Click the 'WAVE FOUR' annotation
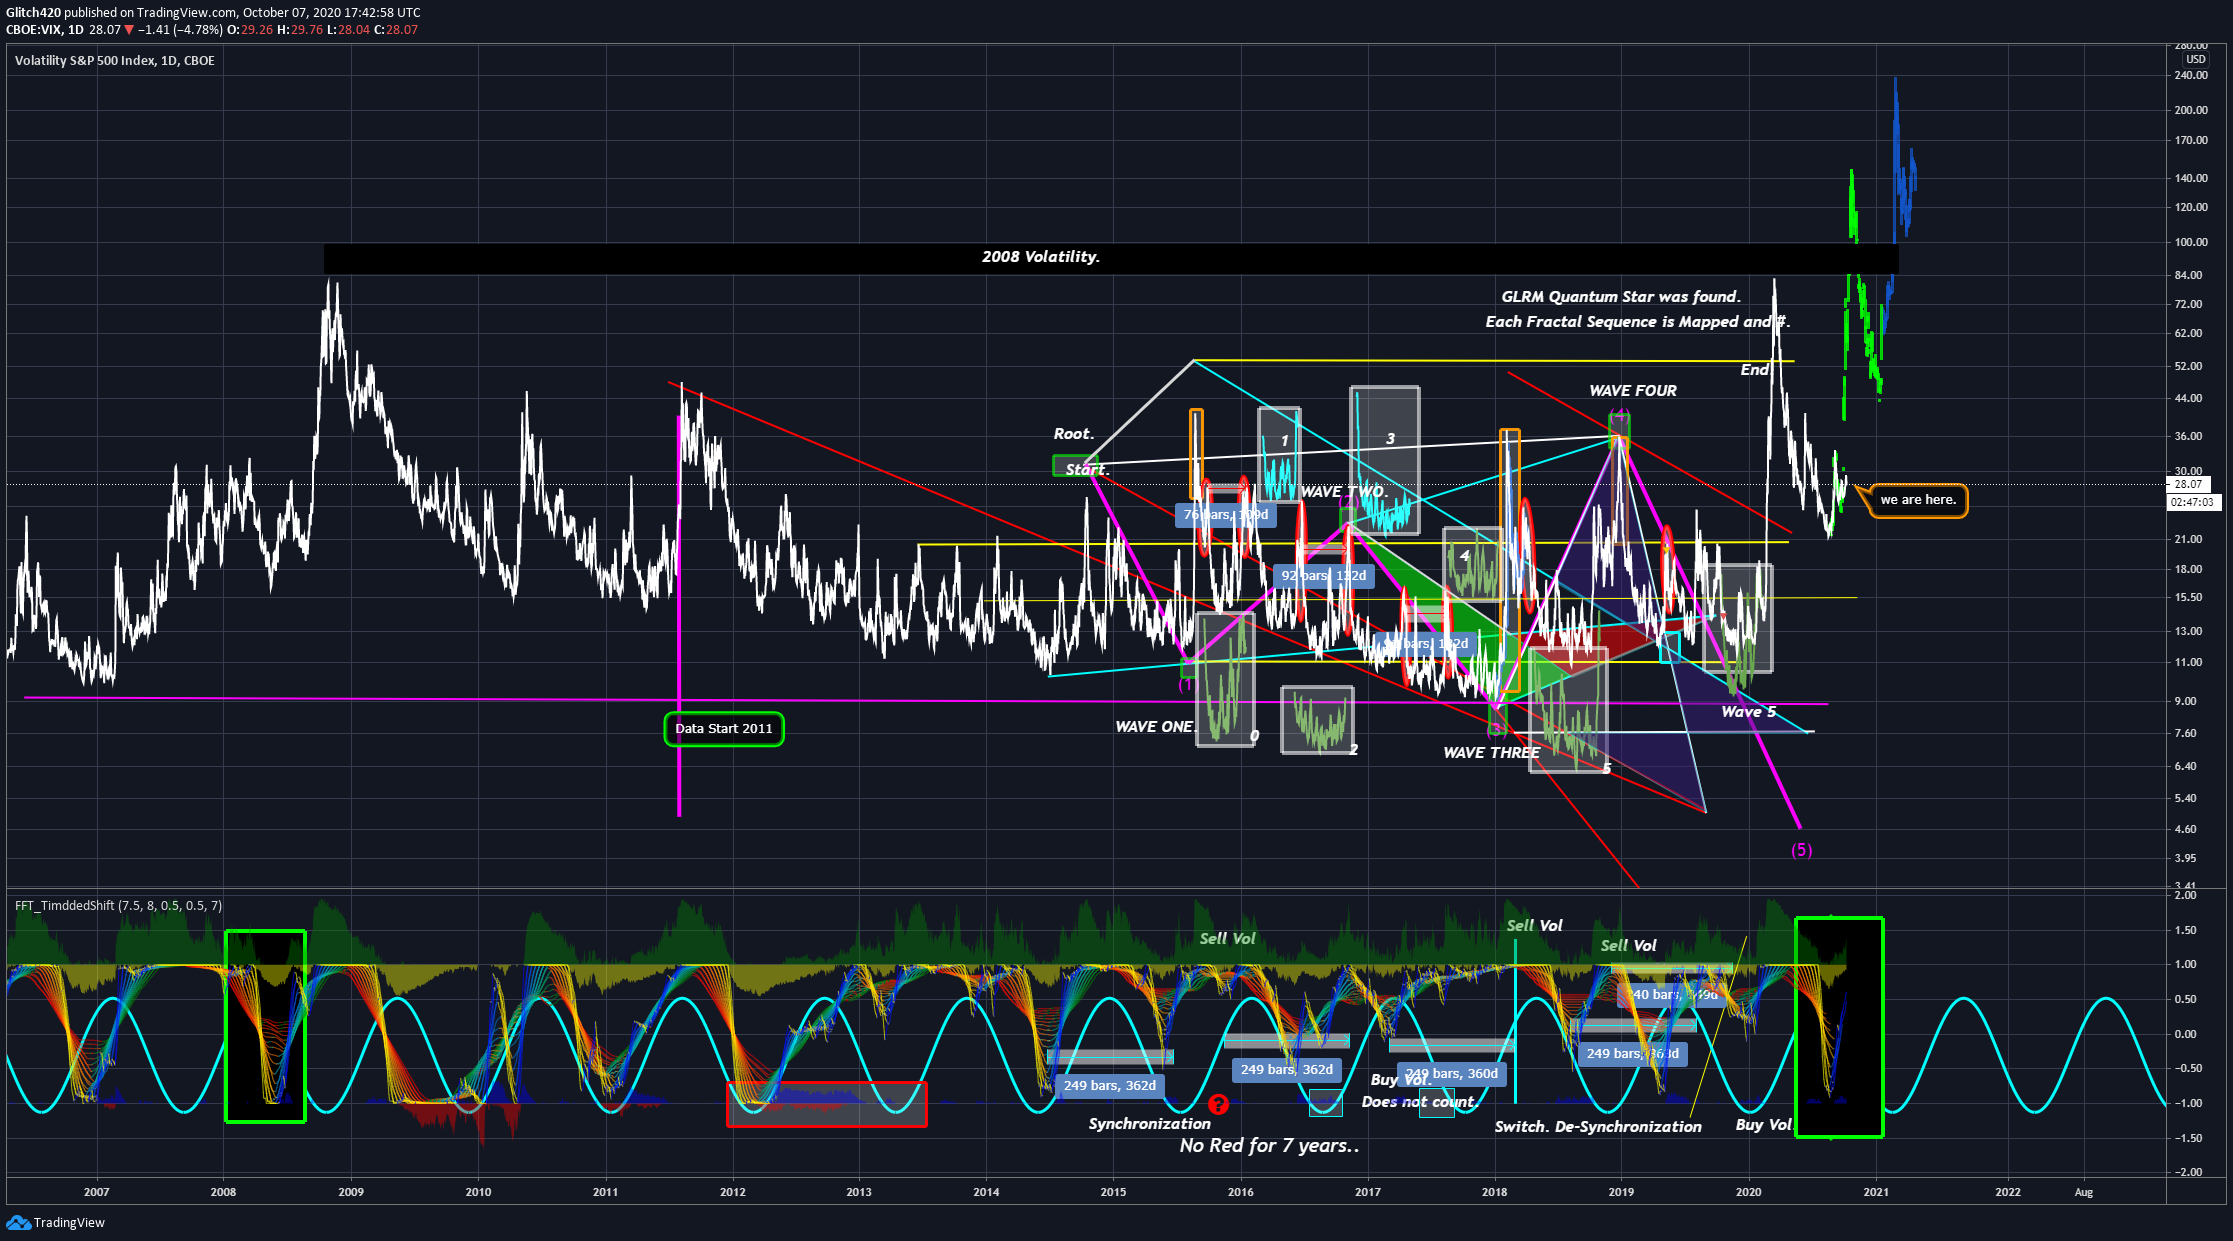Viewport: 2233px width, 1241px height. pos(1633,391)
